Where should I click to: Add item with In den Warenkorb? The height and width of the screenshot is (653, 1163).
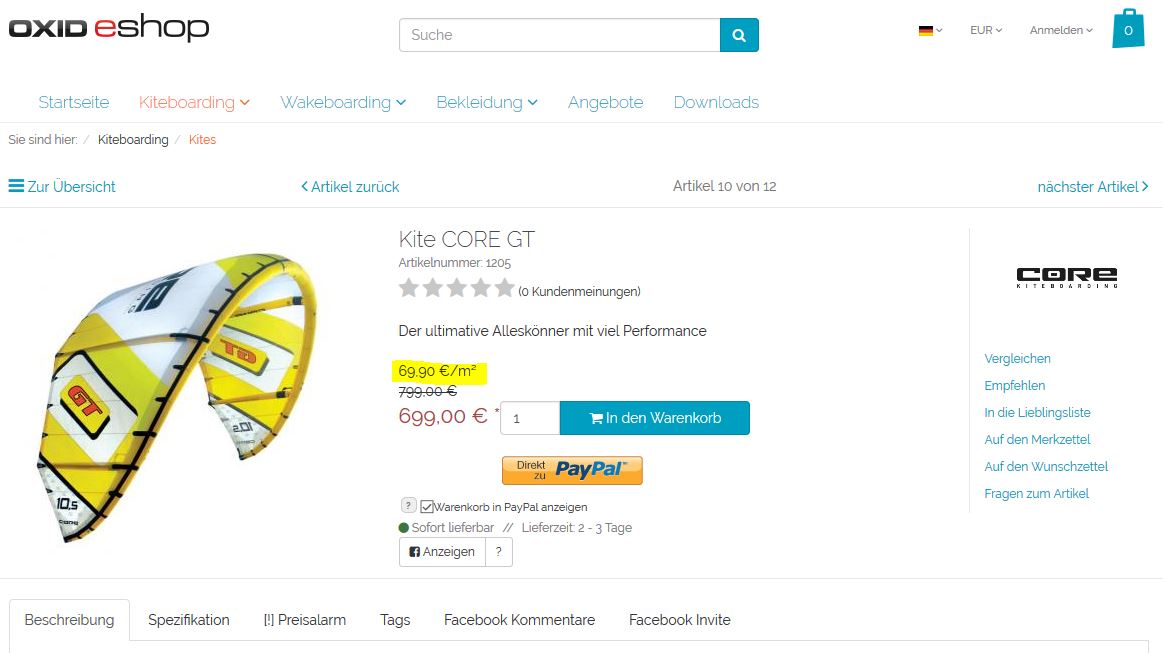point(654,418)
